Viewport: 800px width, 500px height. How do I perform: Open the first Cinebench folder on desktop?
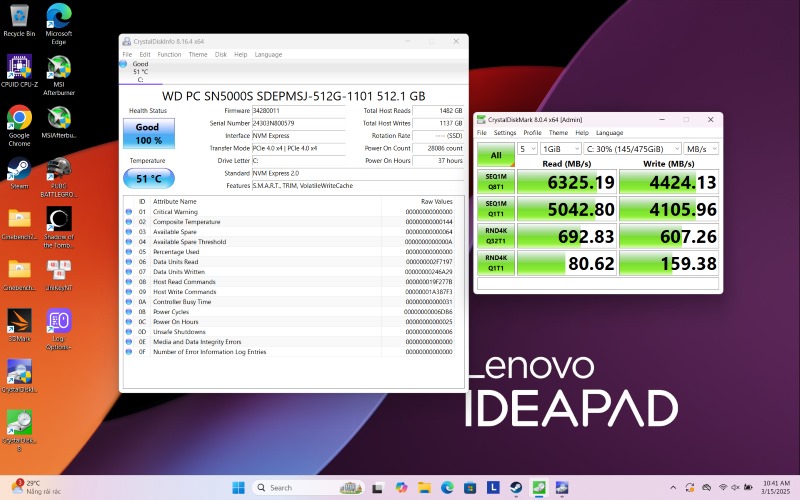(x=19, y=223)
